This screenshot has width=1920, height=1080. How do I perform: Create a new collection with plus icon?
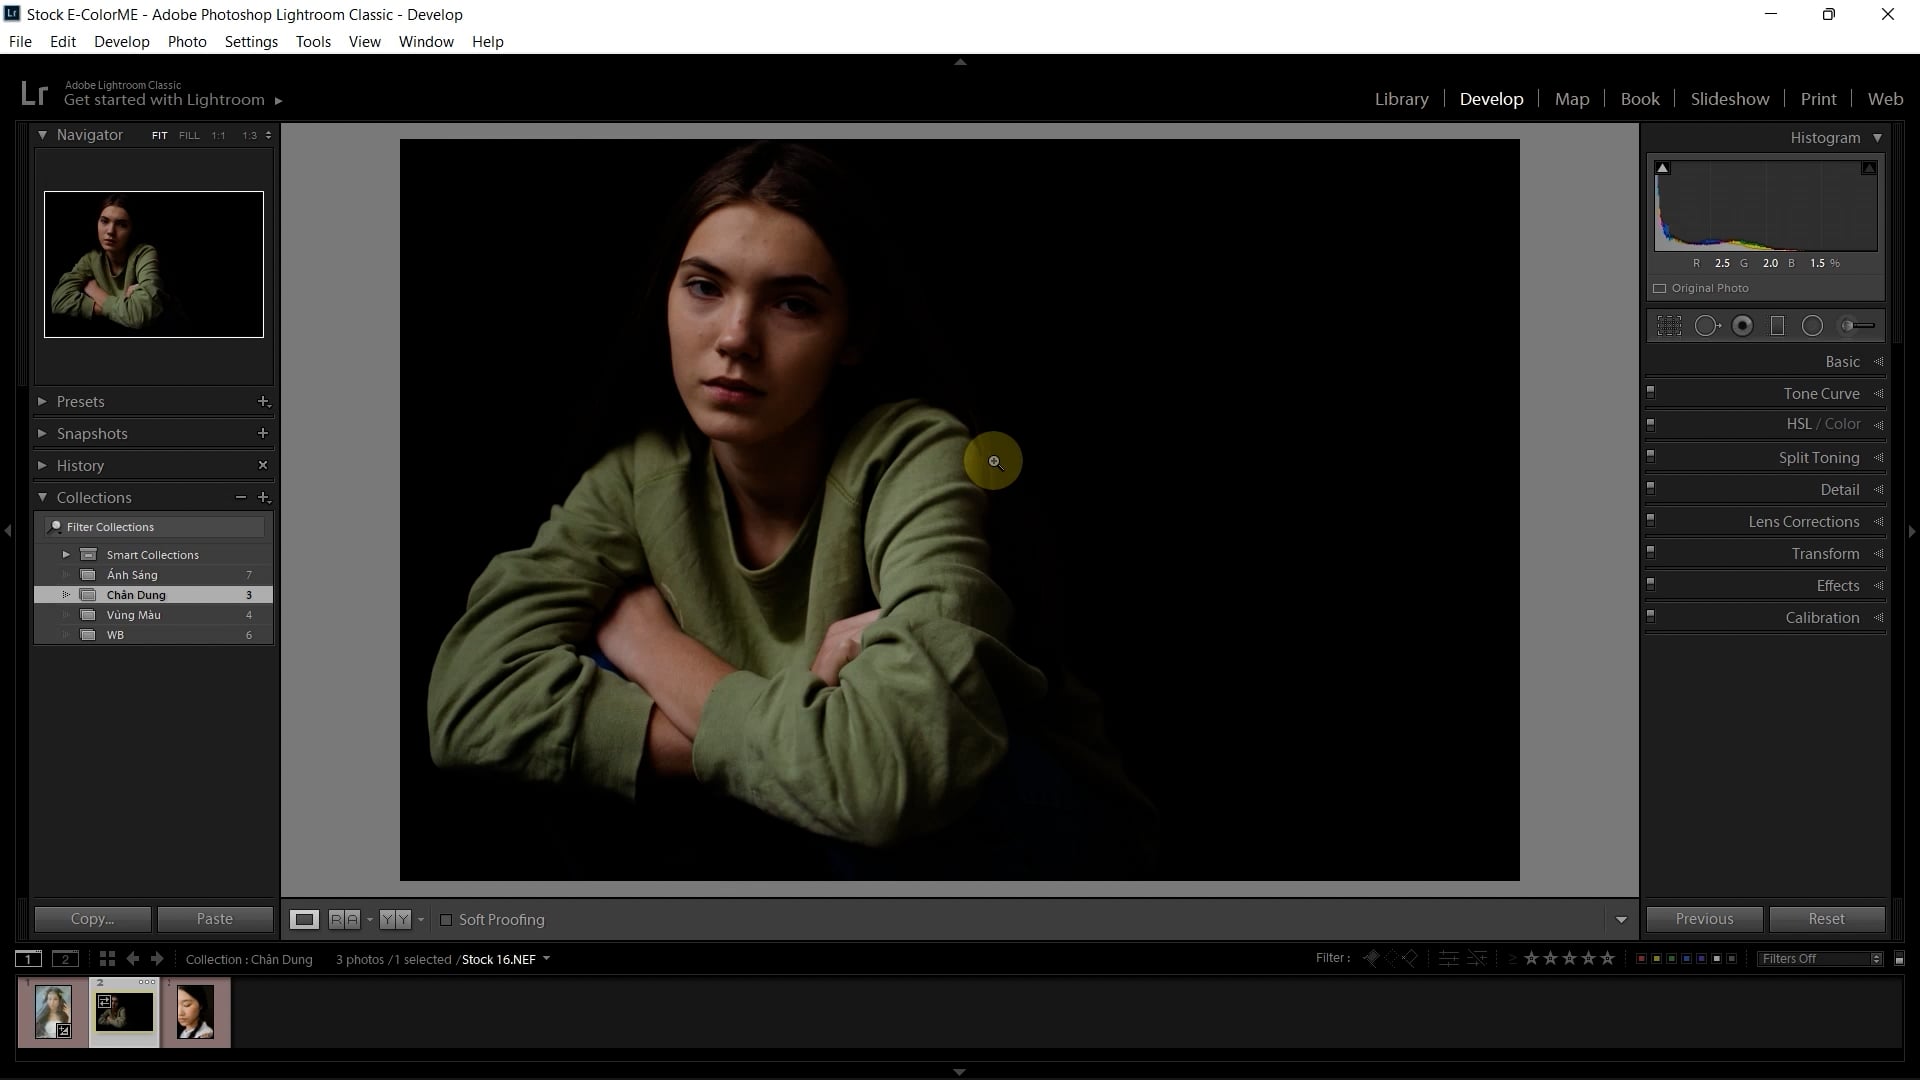(264, 497)
